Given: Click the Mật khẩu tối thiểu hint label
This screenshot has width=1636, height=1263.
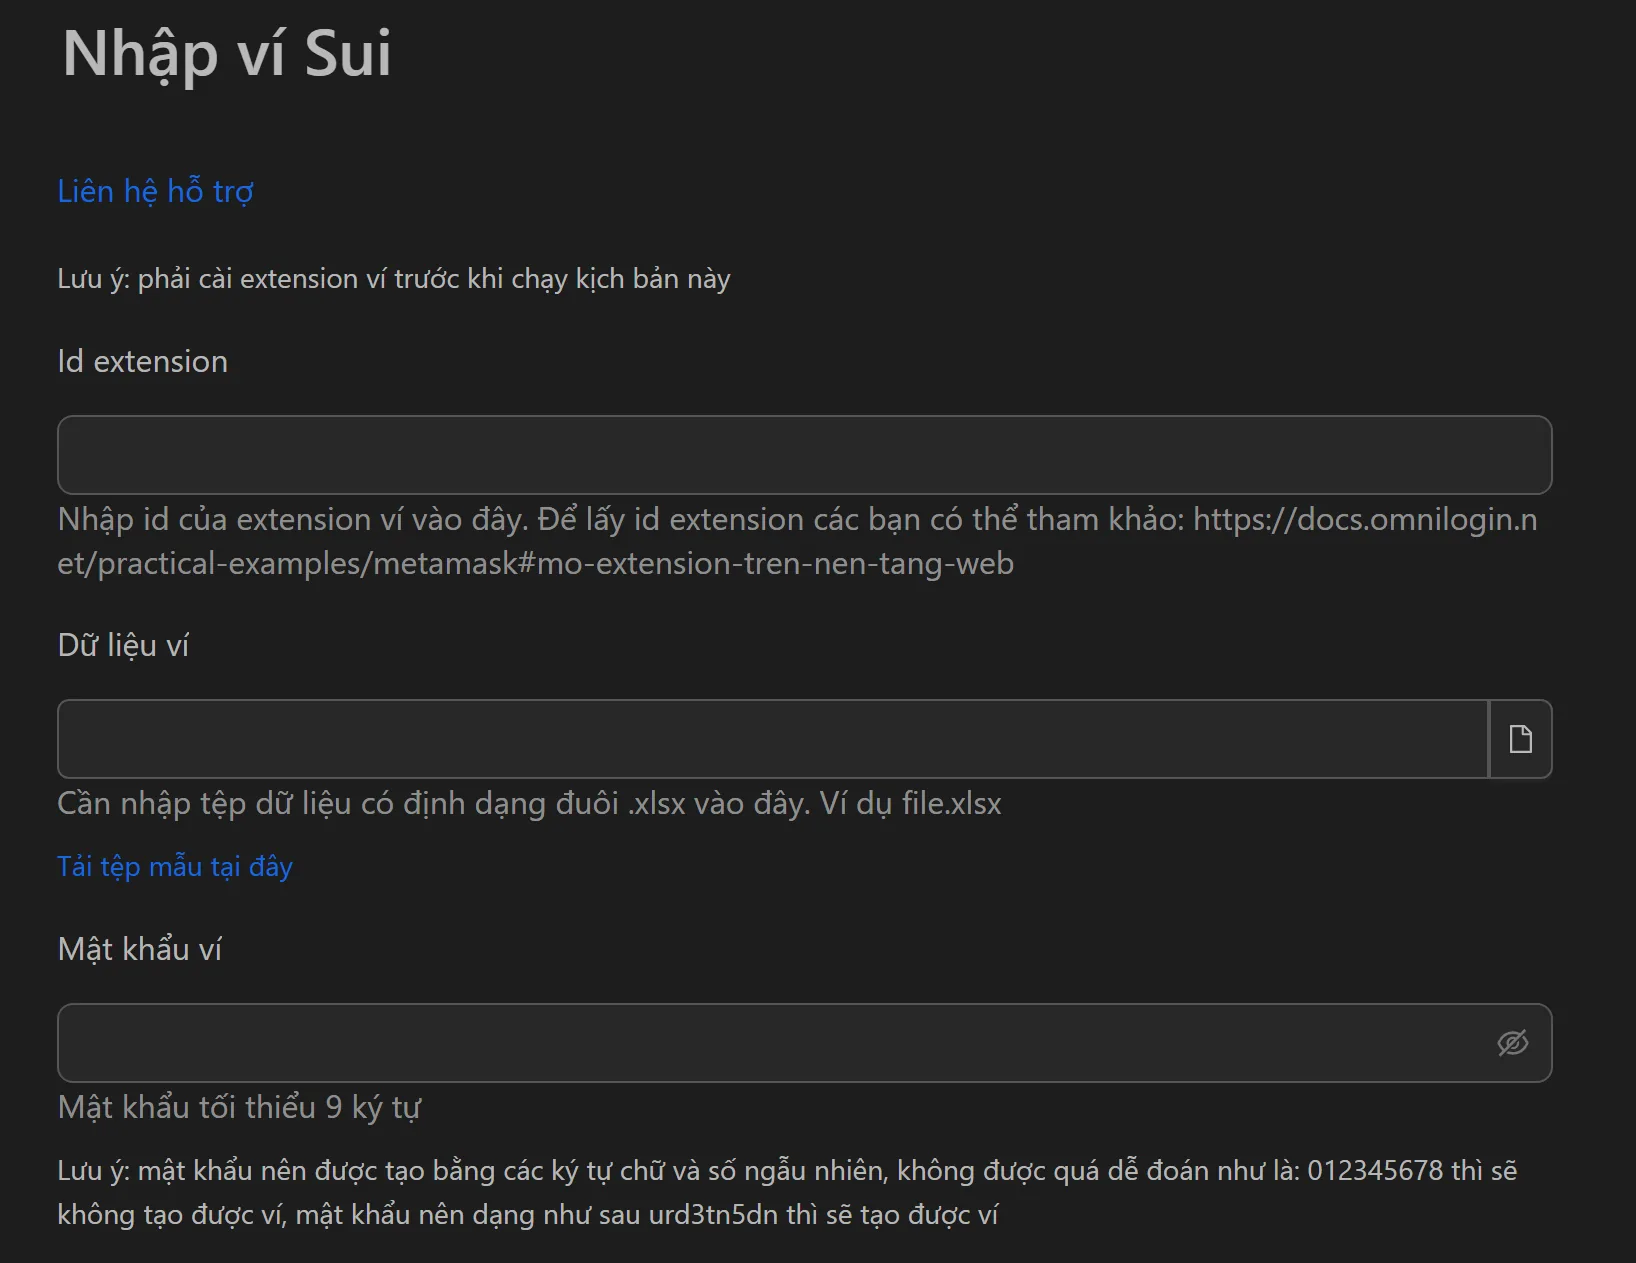Looking at the screenshot, I should [x=239, y=1107].
